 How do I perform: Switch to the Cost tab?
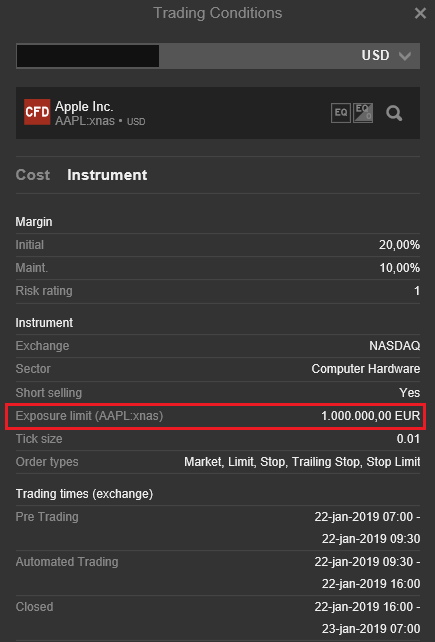tap(33, 175)
